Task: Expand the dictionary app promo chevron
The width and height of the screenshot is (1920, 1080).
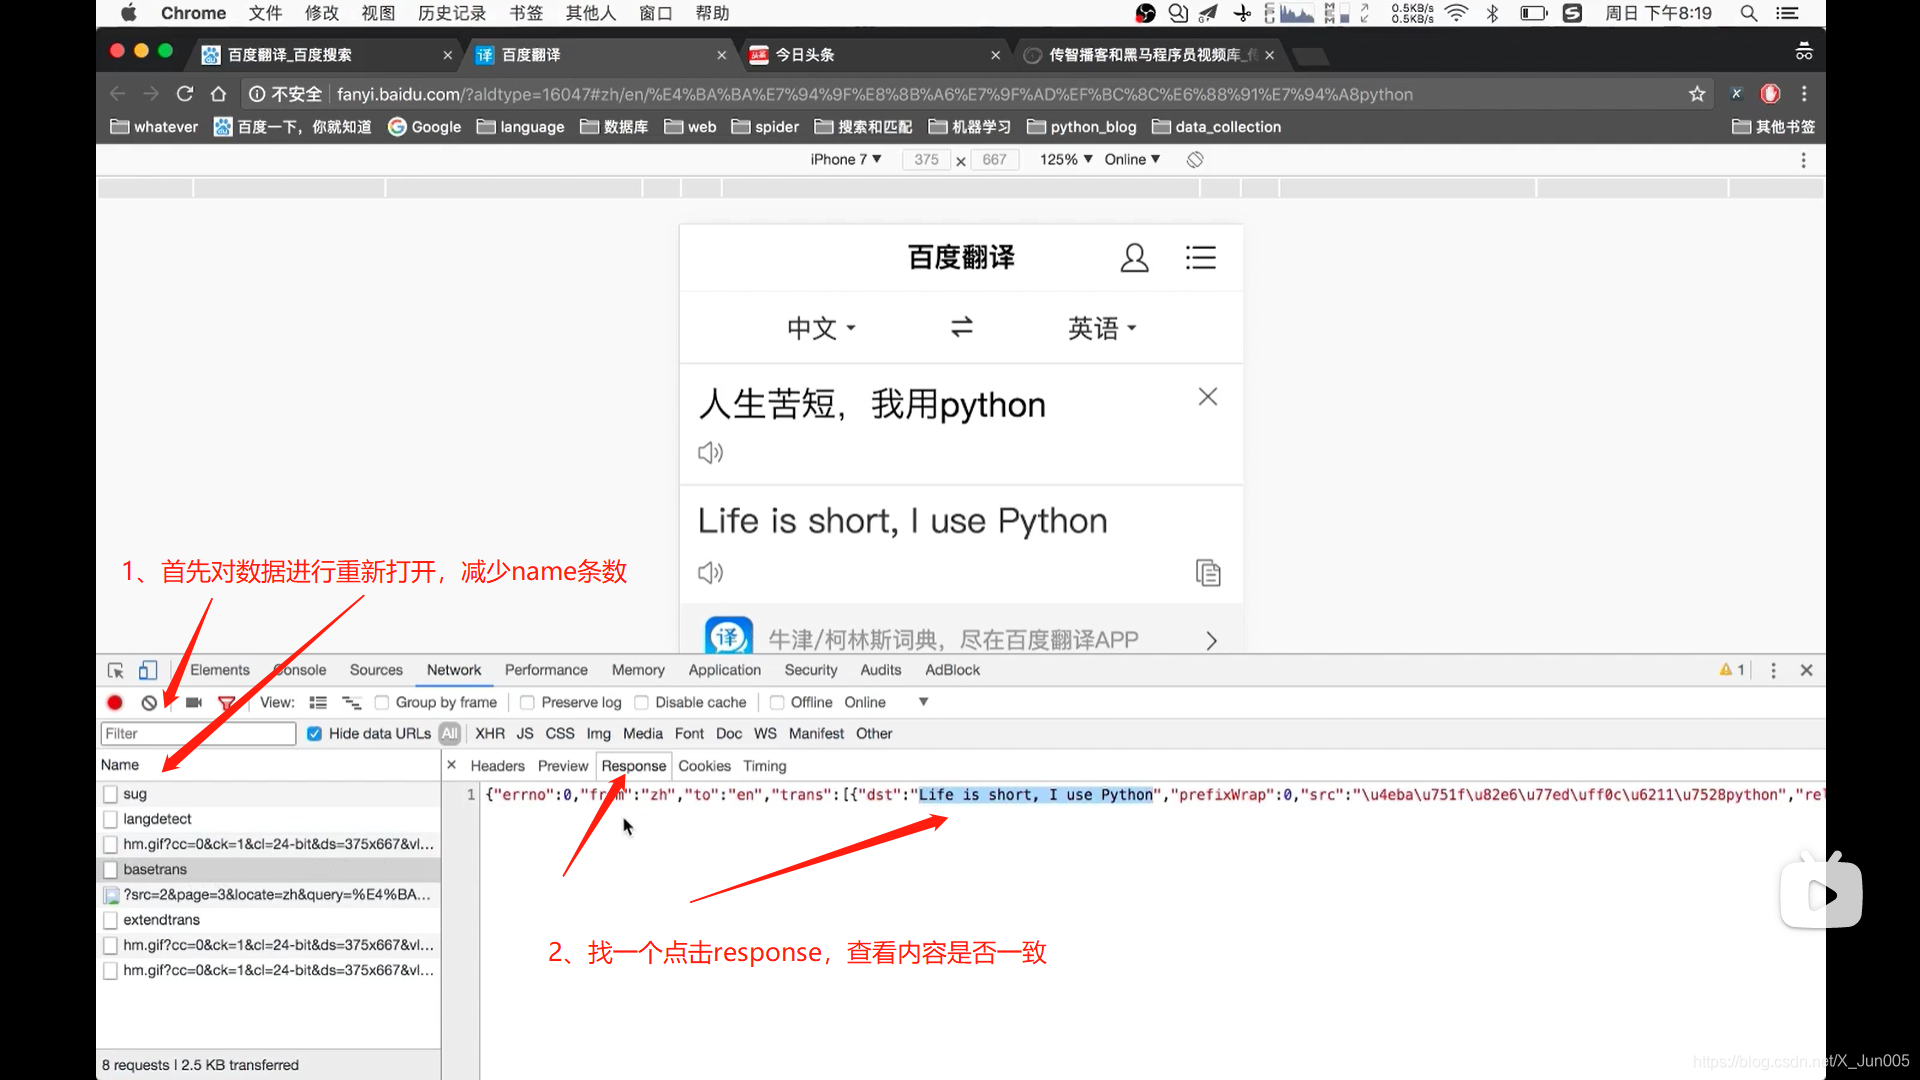Action: (x=1211, y=641)
